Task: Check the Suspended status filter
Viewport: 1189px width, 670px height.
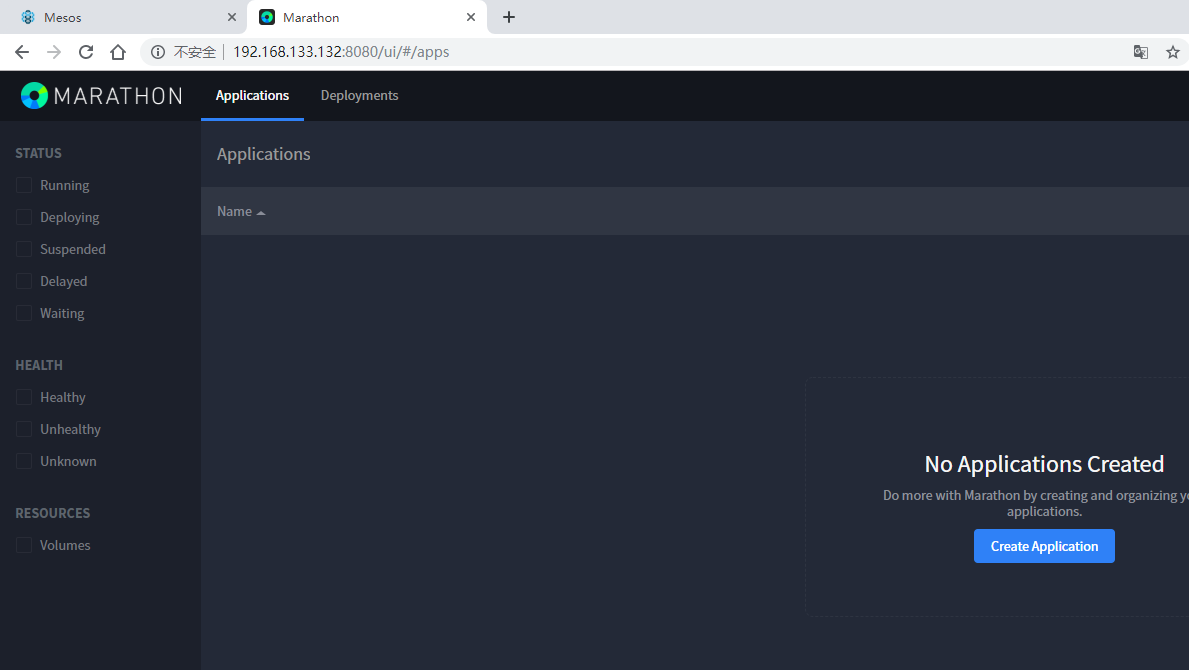Action: coord(24,250)
